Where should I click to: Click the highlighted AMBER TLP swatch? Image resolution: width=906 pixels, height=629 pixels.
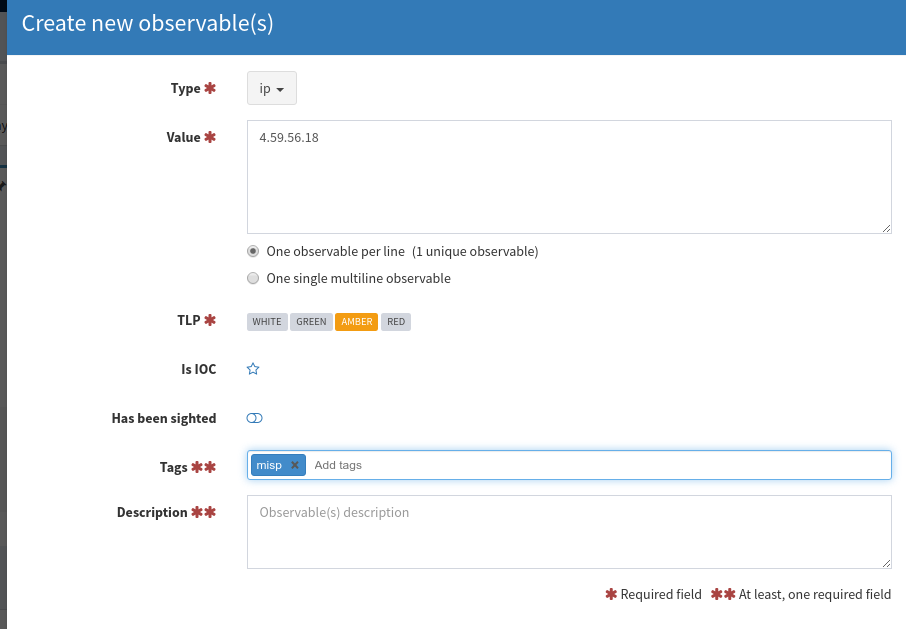[356, 321]
